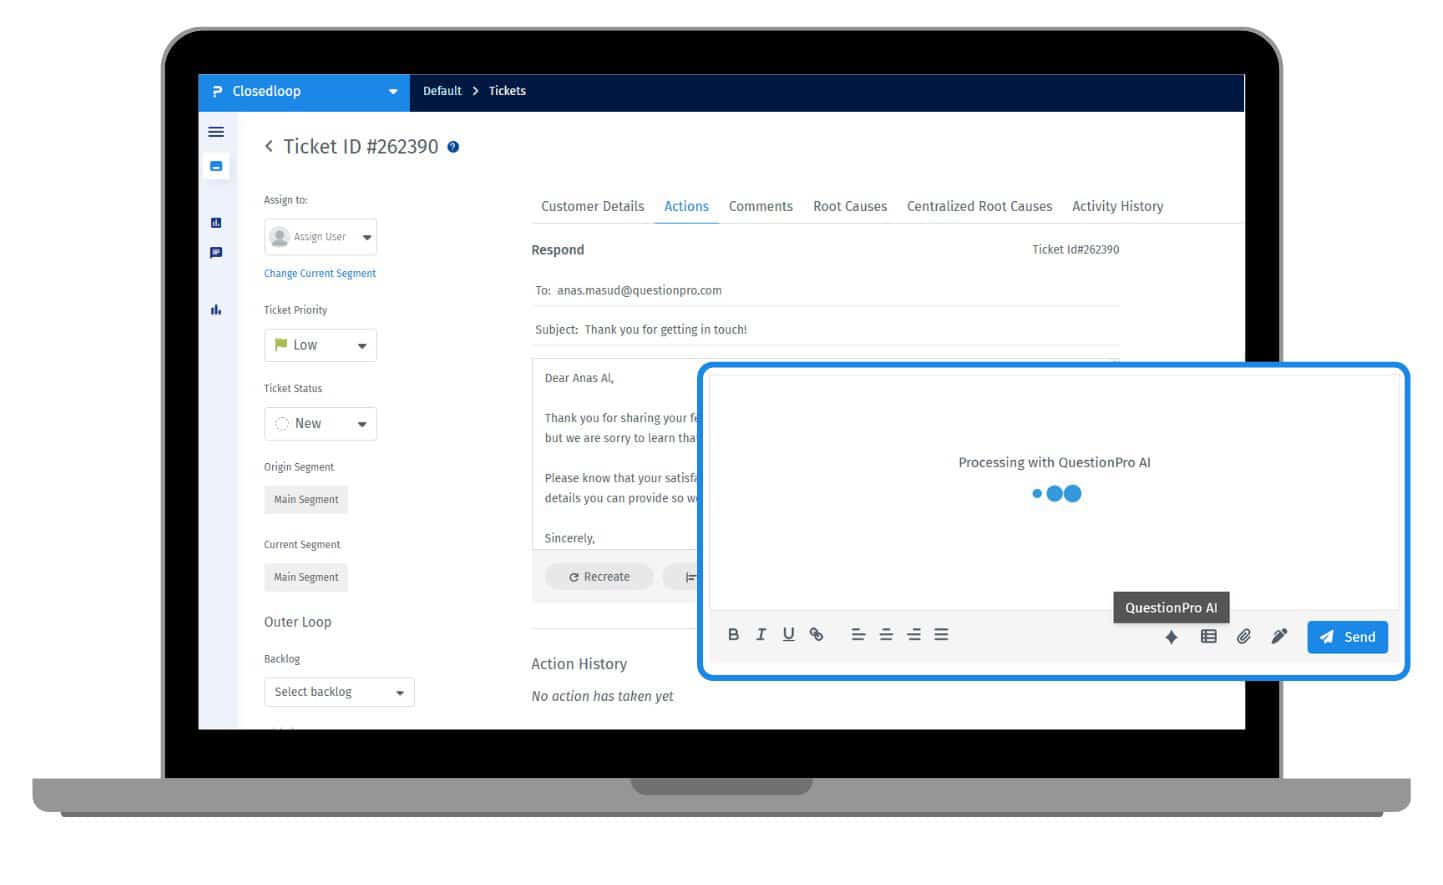Open the tickets icon in the sidebar

coord(216,166)
